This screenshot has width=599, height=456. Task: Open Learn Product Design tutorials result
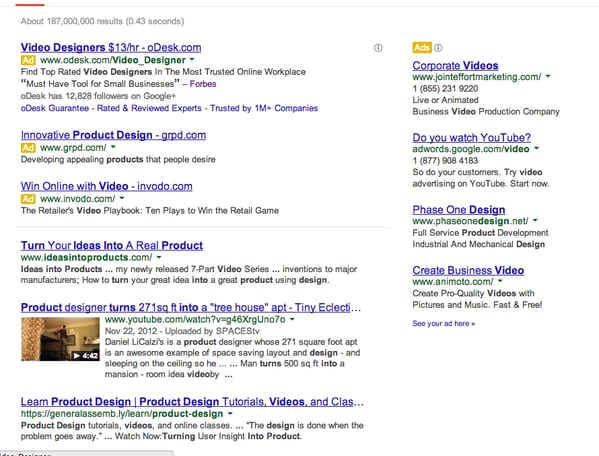192,401
